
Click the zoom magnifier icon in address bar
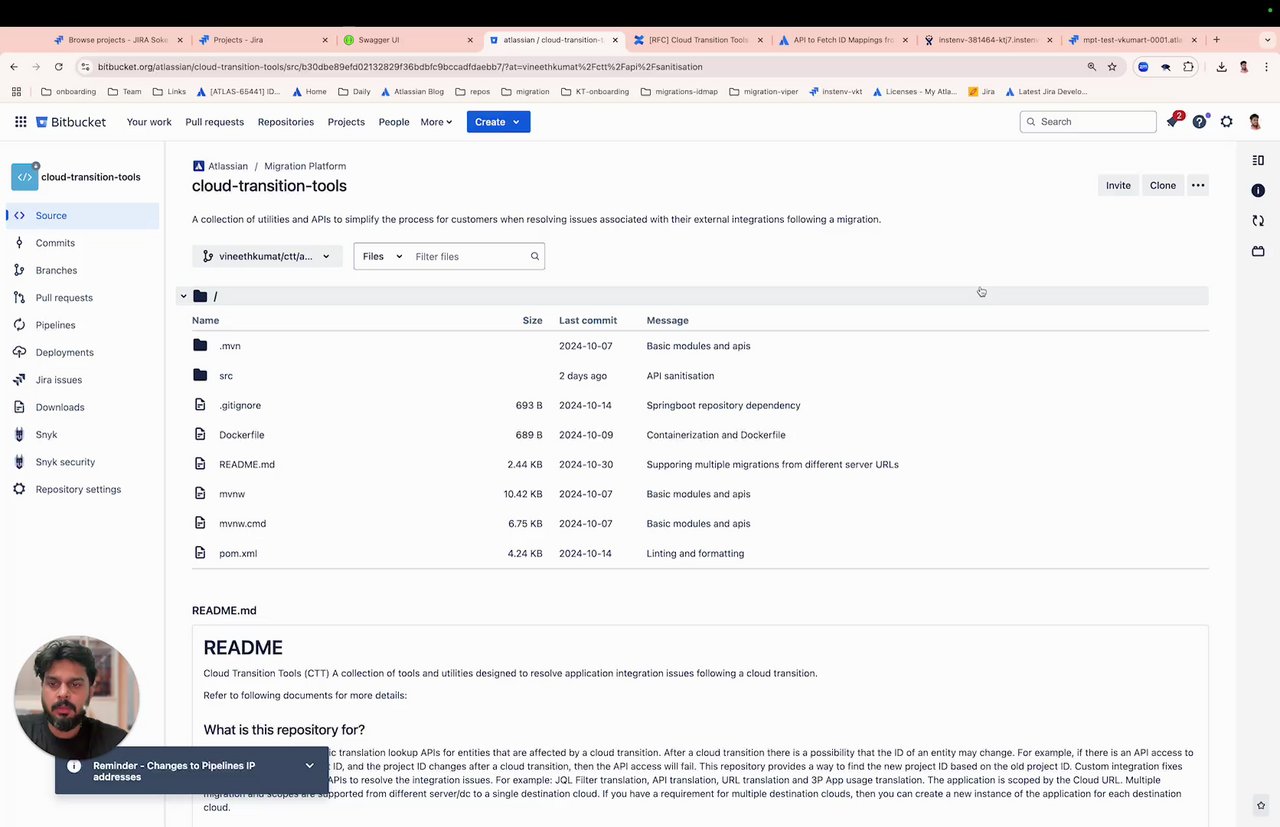coord(1092,67)
